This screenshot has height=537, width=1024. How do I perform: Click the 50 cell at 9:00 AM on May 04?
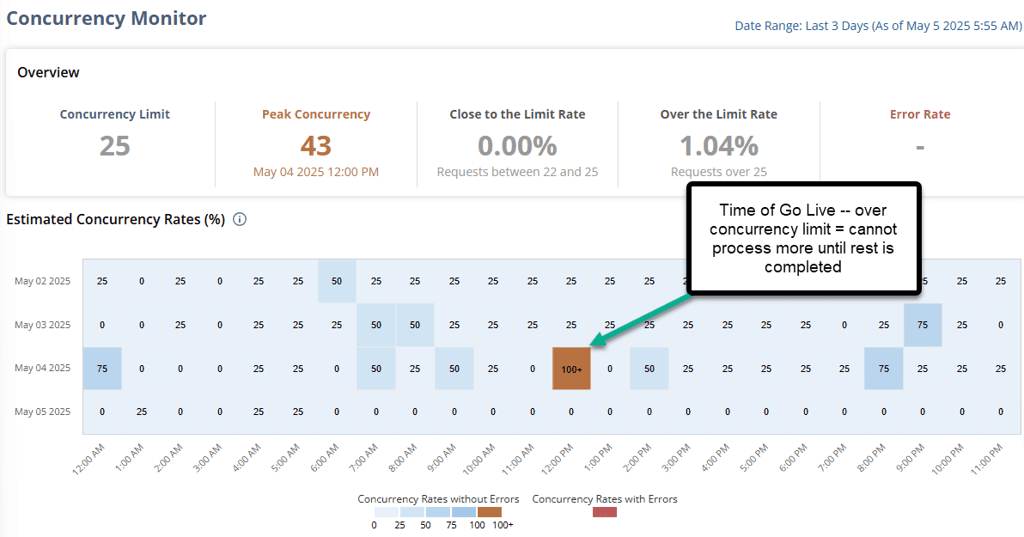tap(454, 368)
